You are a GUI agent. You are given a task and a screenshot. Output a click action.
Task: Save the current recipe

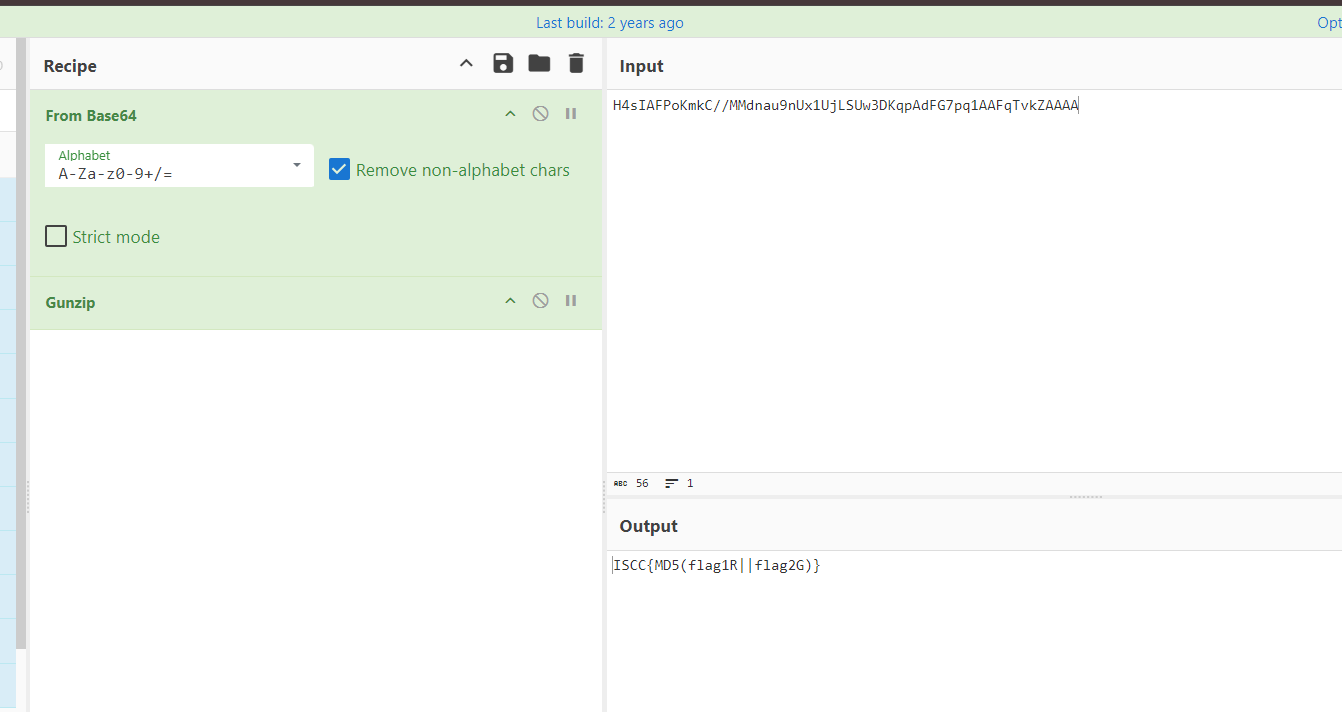pyautogui.click(x=503, y=64)
